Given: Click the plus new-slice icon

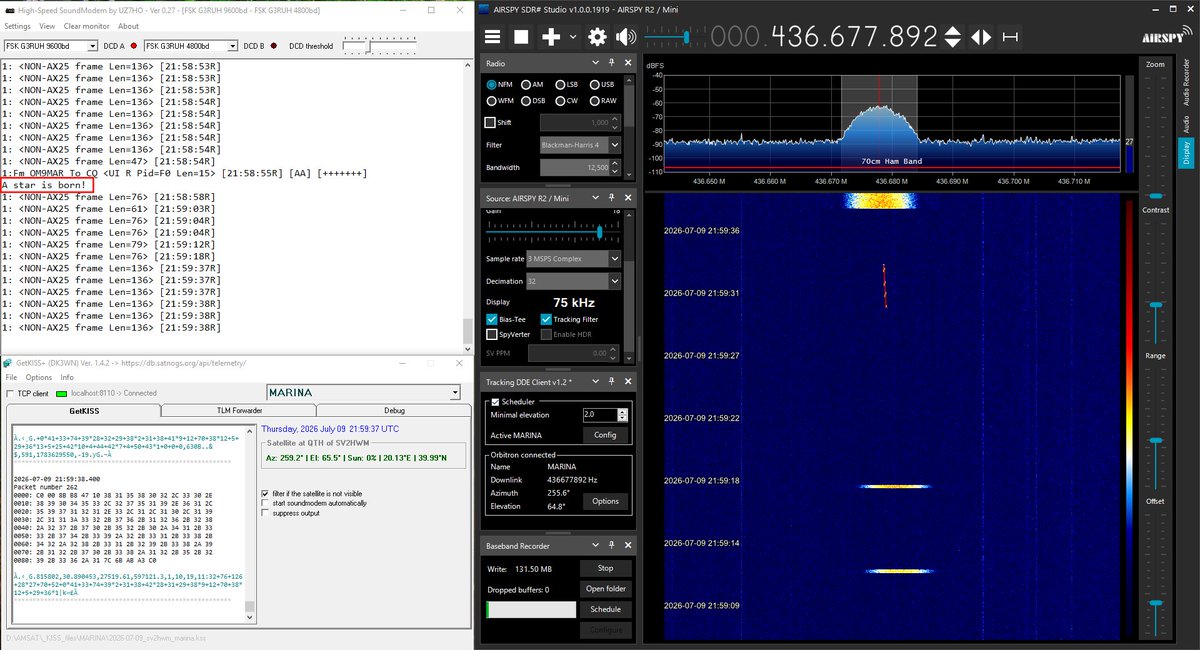Looking at the screenshot, I should click(551, 37).
